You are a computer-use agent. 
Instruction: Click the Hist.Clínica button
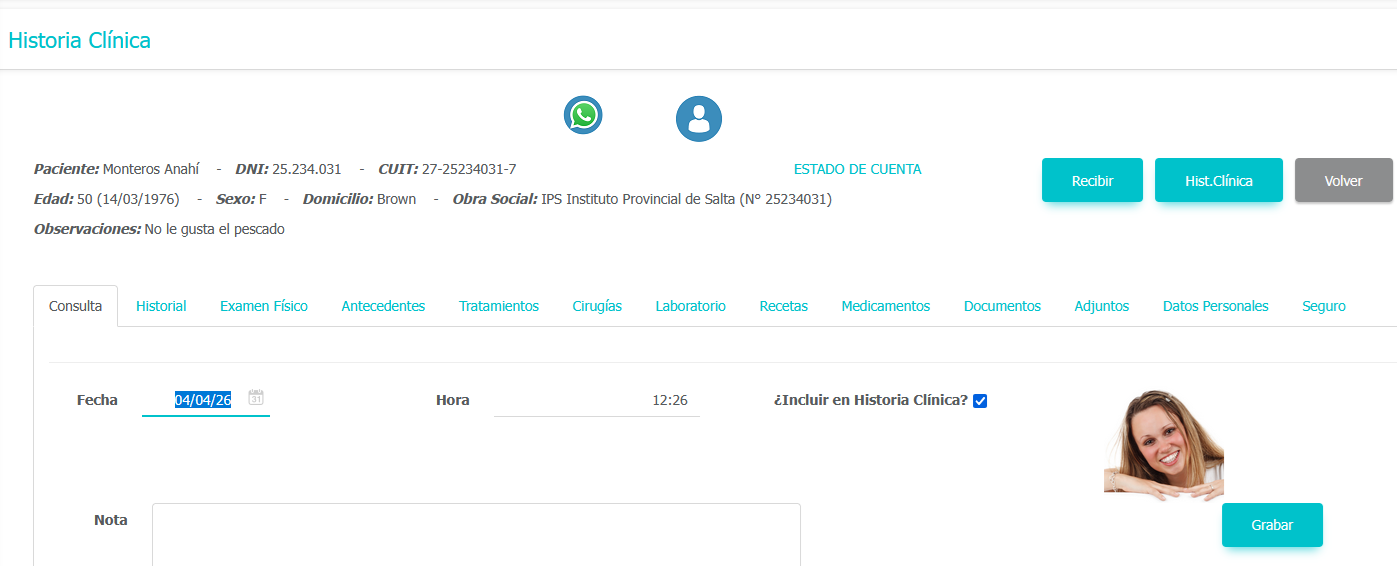[1218, 181]
